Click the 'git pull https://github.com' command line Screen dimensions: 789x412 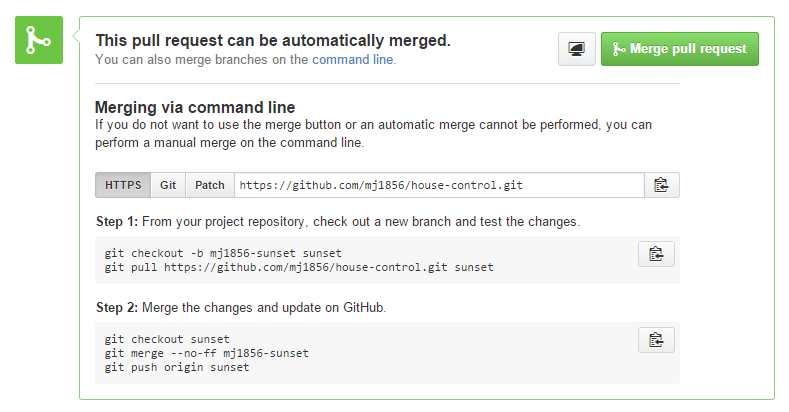pyautogui.click(x=299, y=268)
